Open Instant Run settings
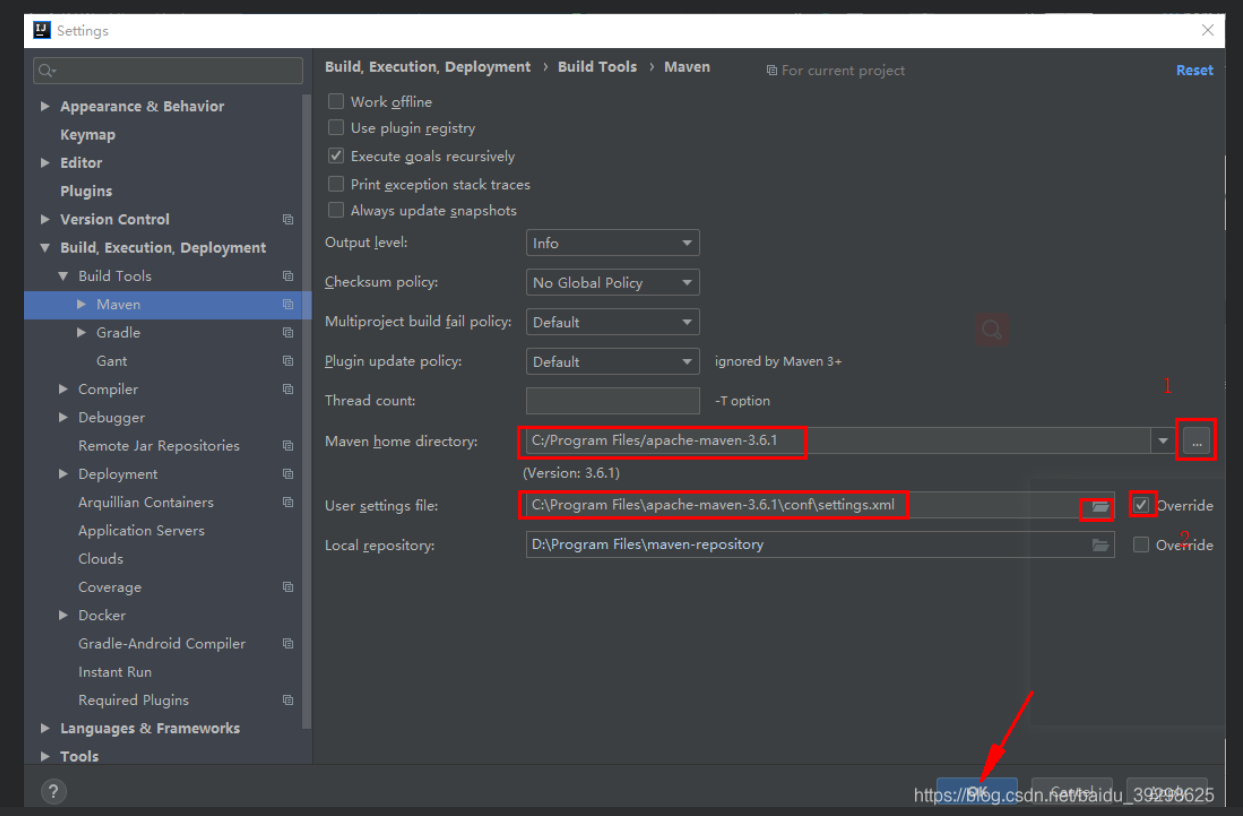The image size is (1243, 816). point(115,672)
